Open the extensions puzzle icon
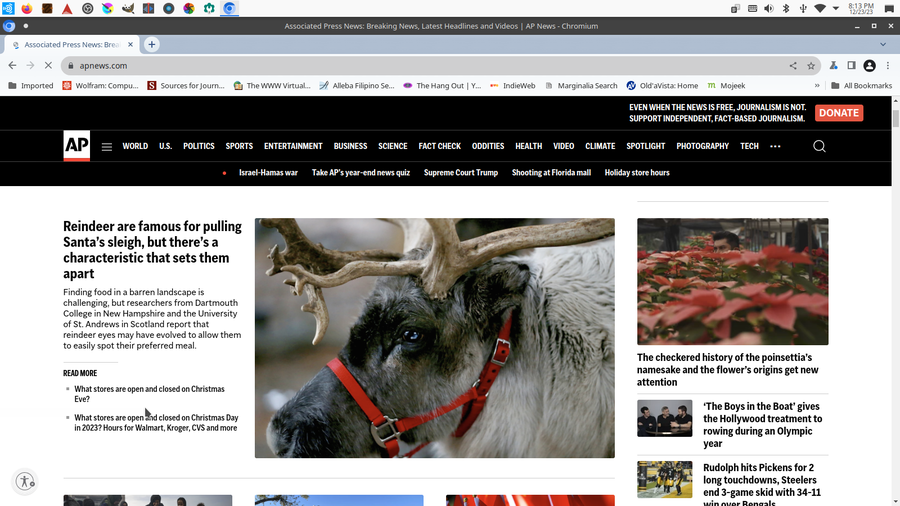Screen dimensions: 900x506 833,66
